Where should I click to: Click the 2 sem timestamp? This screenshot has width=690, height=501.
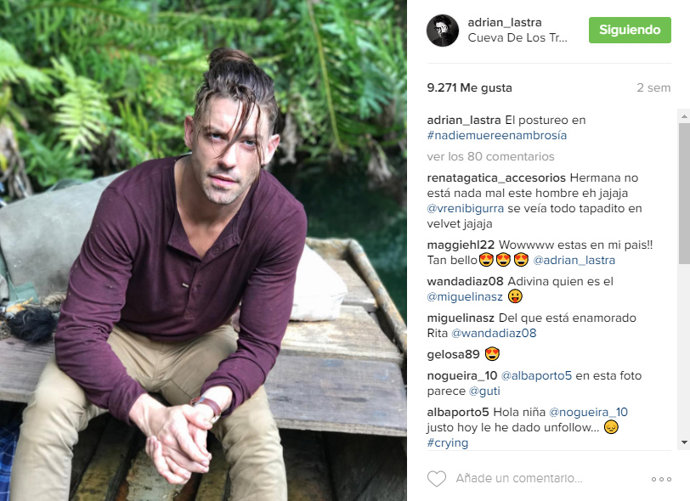[x=653, y=88]
